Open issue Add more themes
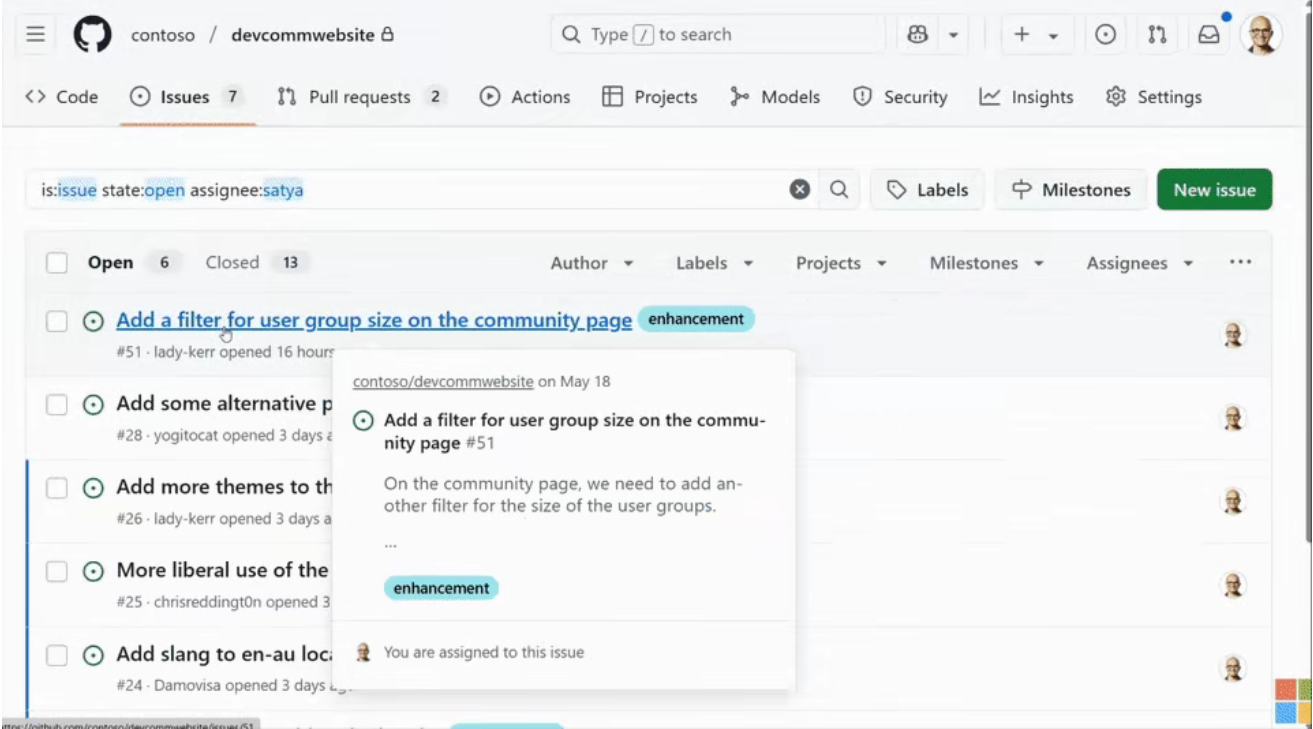The width and height of the screenshot is (1313, 729). point(224,487)
